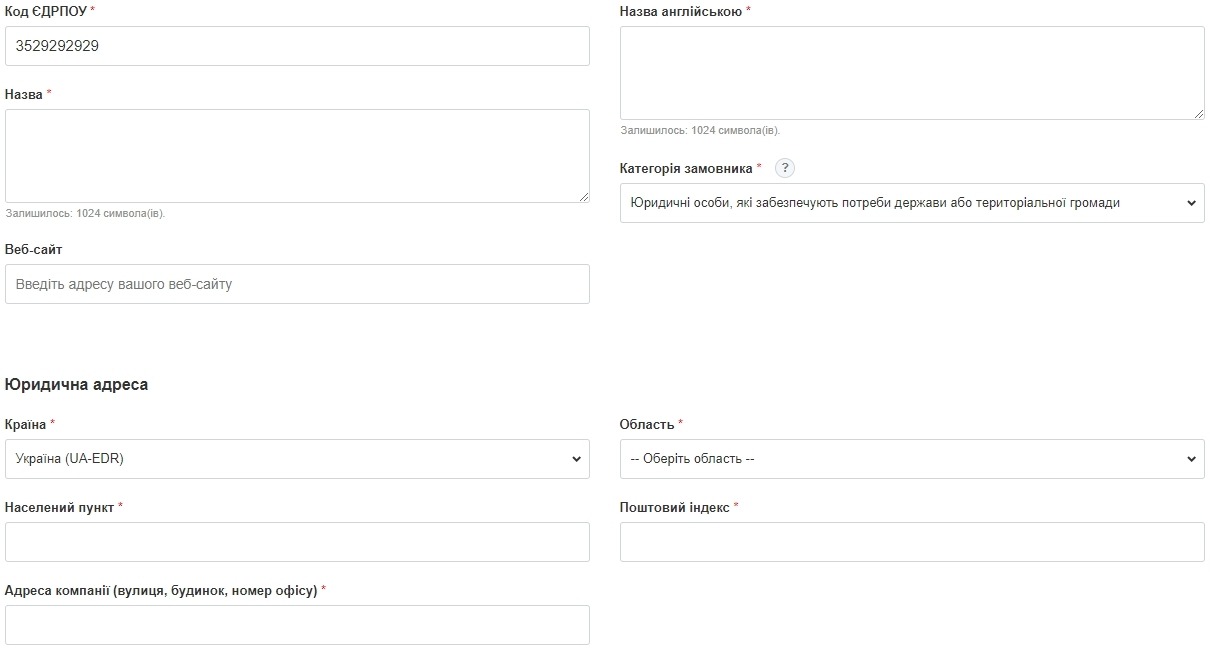Click the Населений пункт label
This screenshot has width=1210, height=650.
click(59, 507)
